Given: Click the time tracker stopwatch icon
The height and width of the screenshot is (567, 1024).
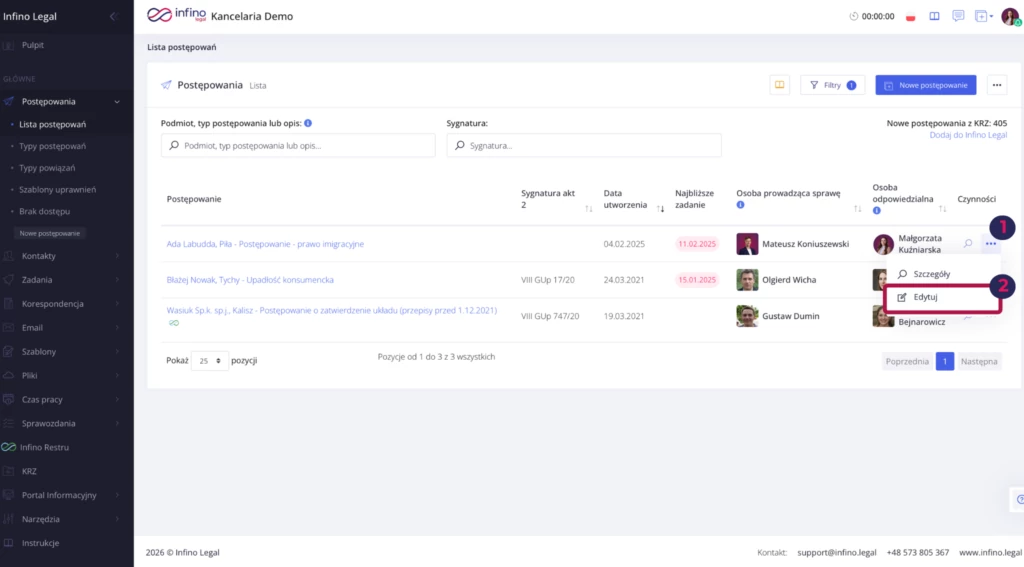Looking at the screenshot, I should (853, 17).
